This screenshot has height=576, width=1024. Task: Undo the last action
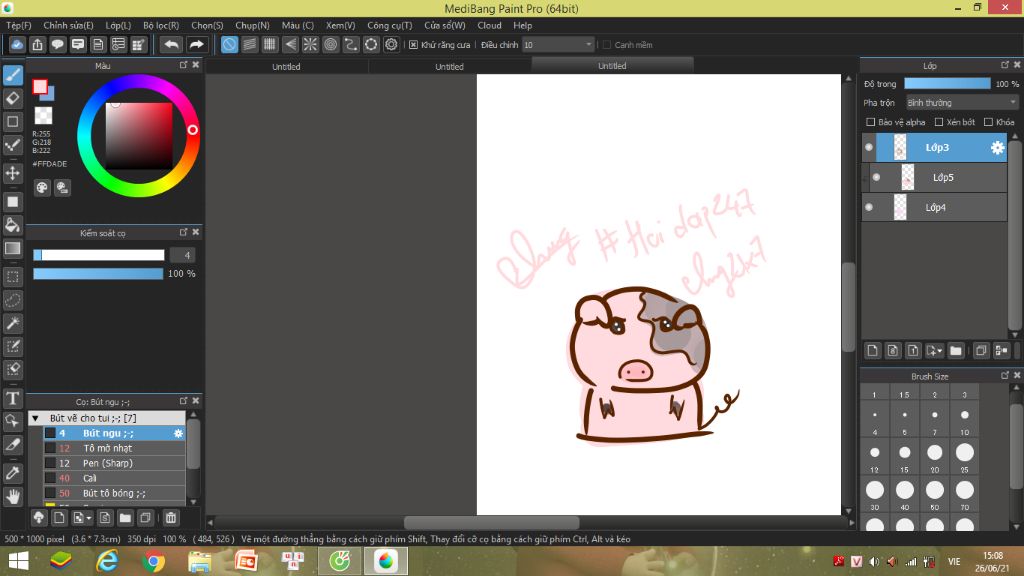click(171, 44)
